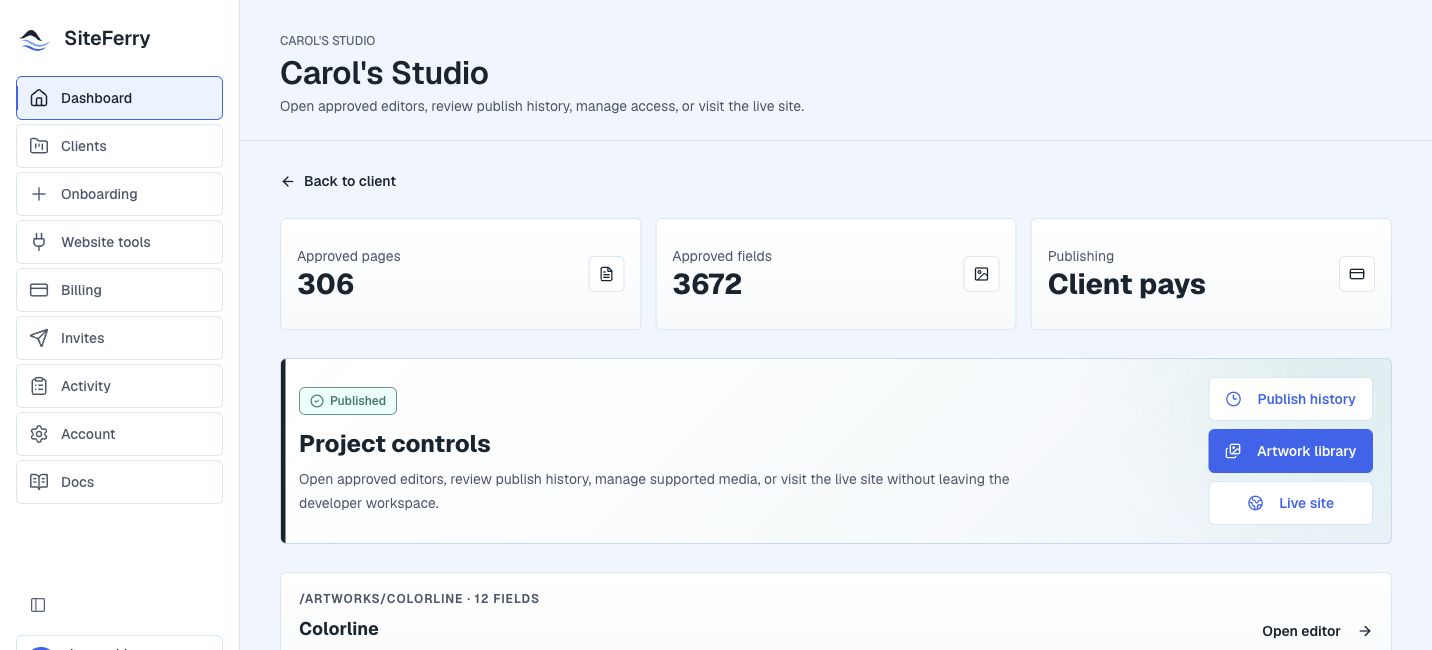Open the Artwork library
Screen dimensions: 1432x650
click(1290, 451)
